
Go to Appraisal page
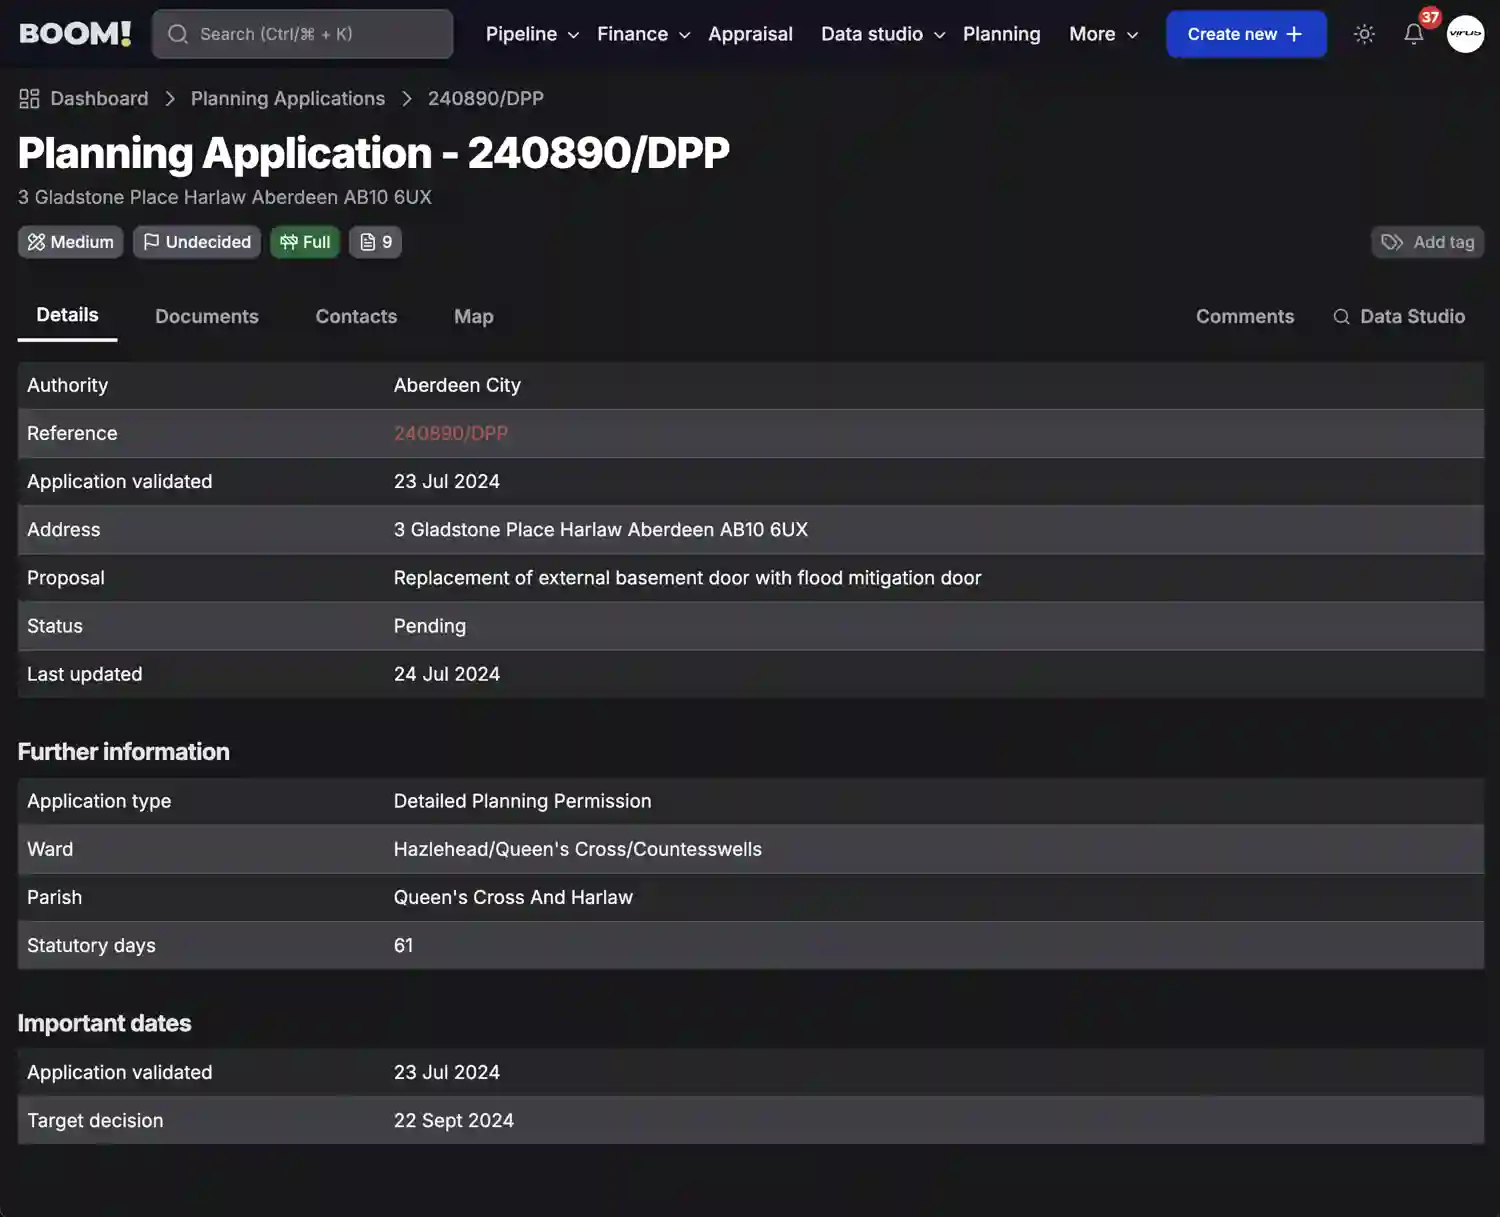click(750, 34)
